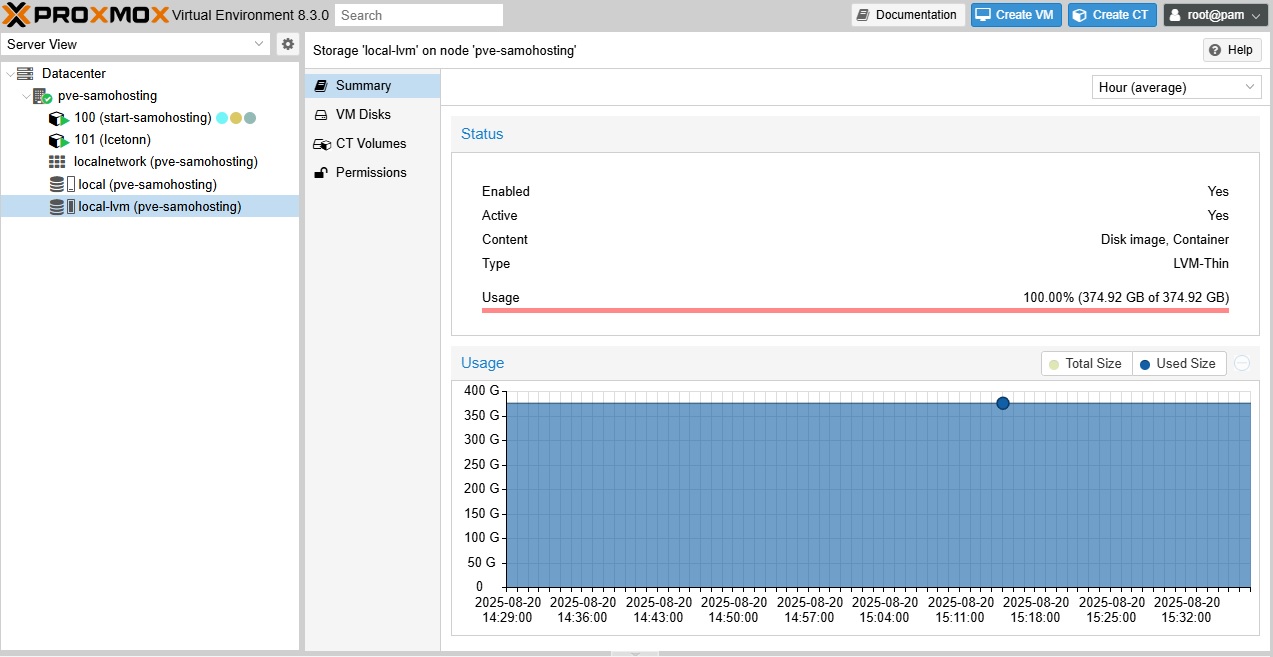Switch to the VM Disks tab
1273x657 pixels.
pyautogui.click(x=362, y=115)
